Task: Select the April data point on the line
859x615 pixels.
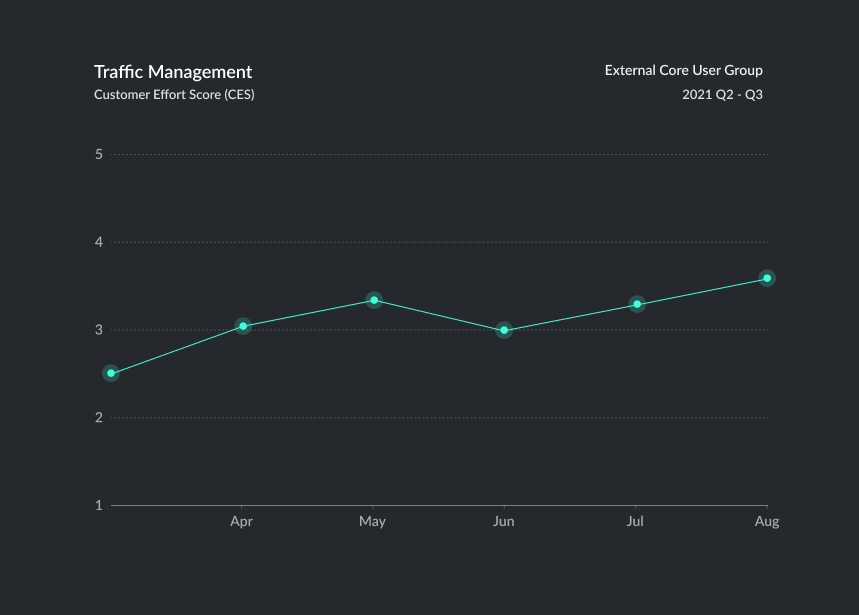Action: click(x=243, y=326)
